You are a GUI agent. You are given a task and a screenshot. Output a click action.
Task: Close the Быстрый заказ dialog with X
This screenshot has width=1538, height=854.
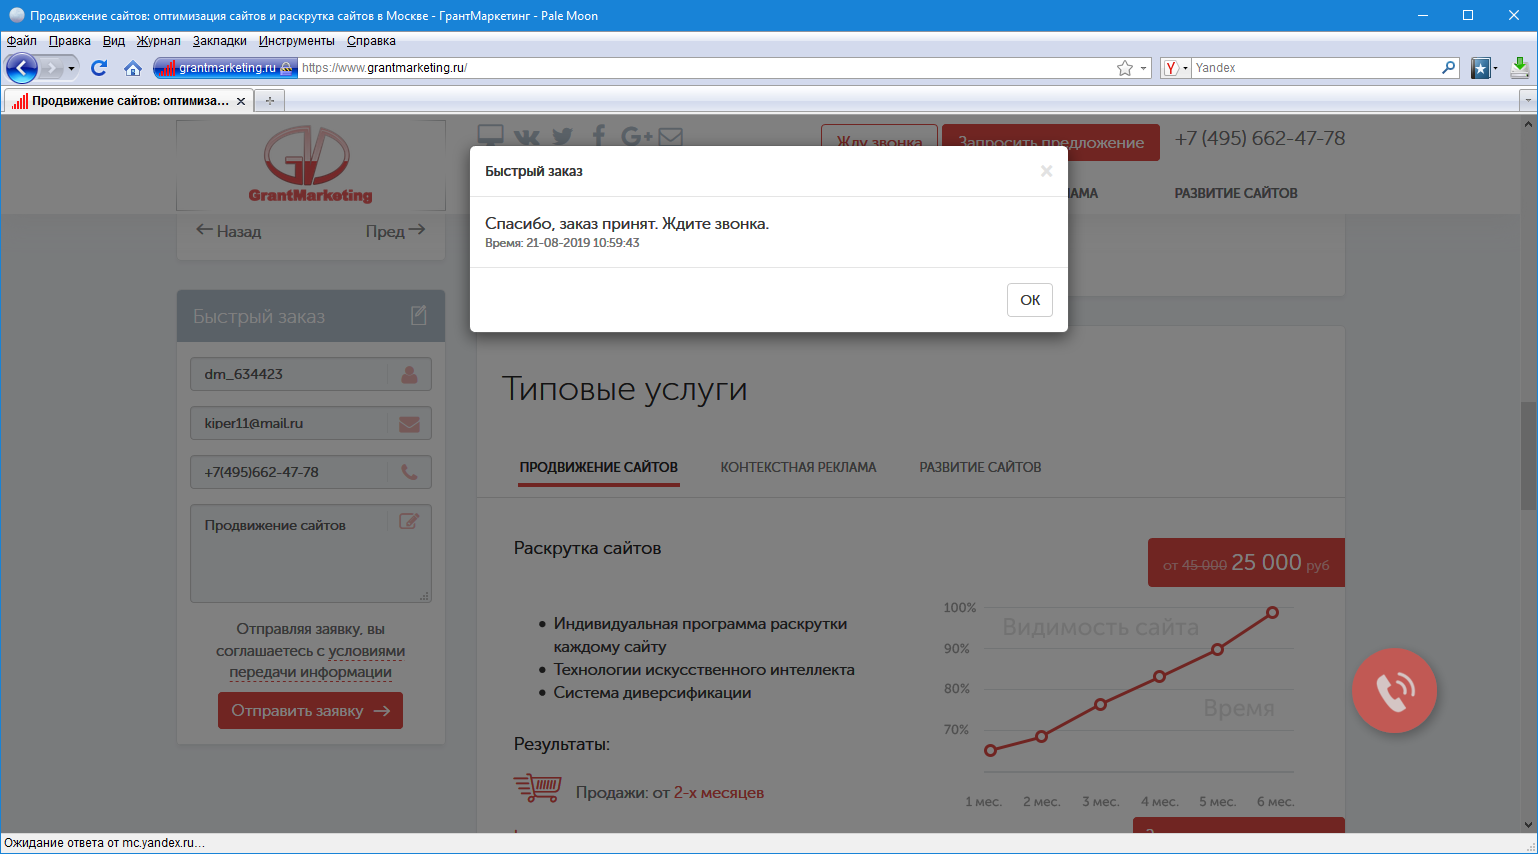coord(1046,171)
